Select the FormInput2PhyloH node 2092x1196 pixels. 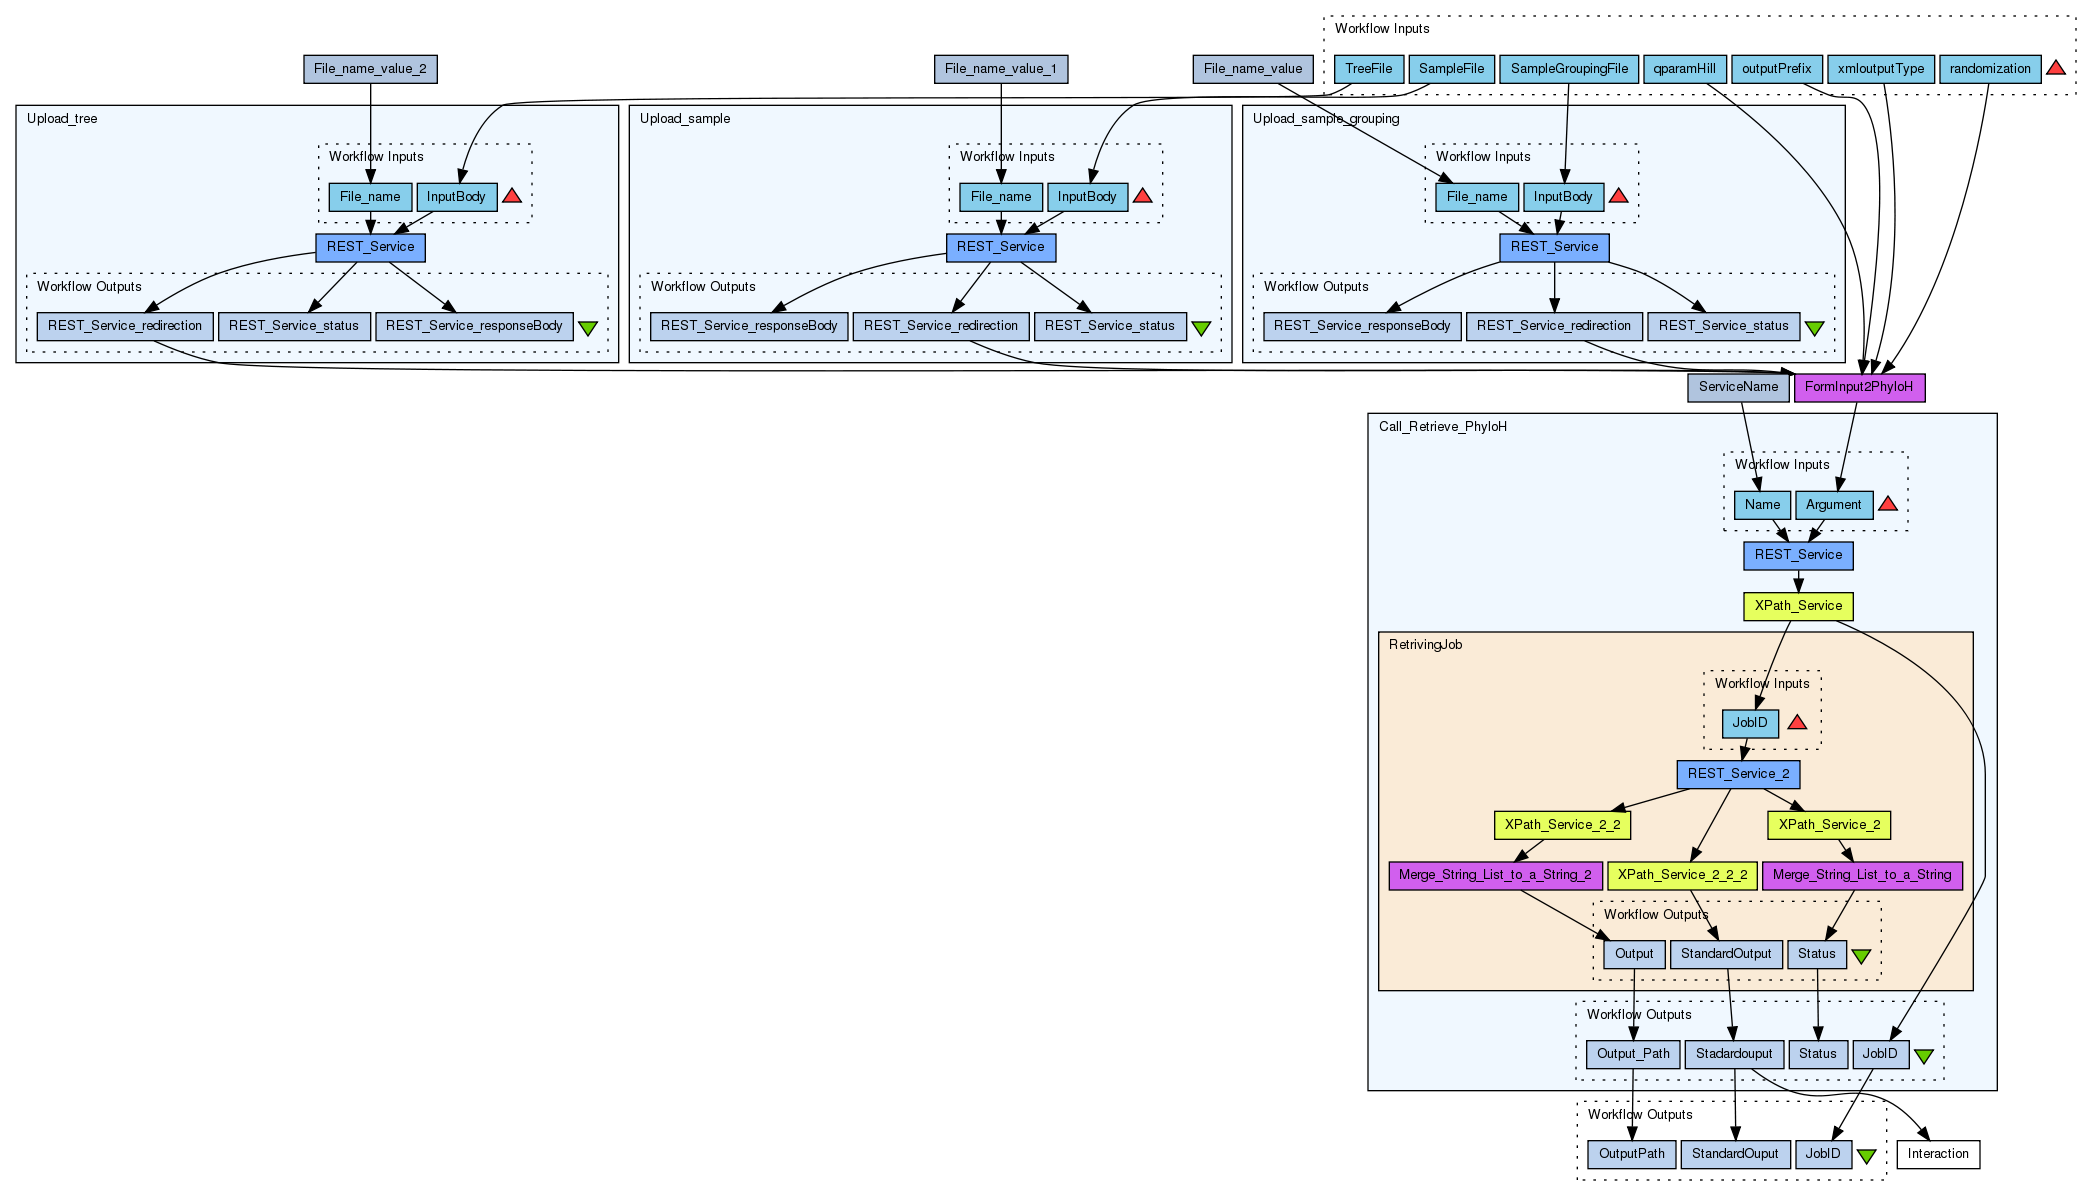[1858, 387]
